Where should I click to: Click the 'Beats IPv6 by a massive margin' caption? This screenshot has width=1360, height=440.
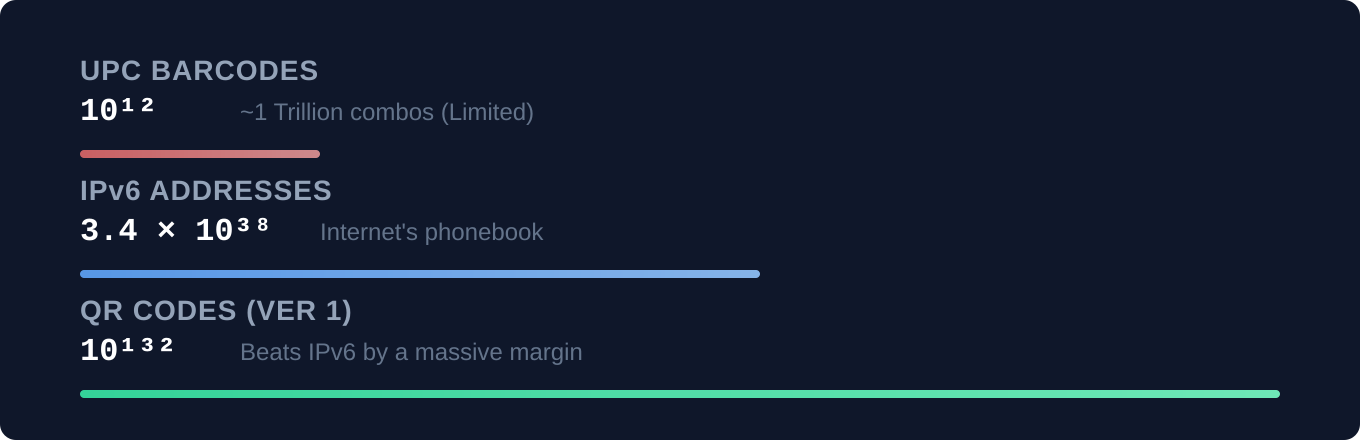411,352
